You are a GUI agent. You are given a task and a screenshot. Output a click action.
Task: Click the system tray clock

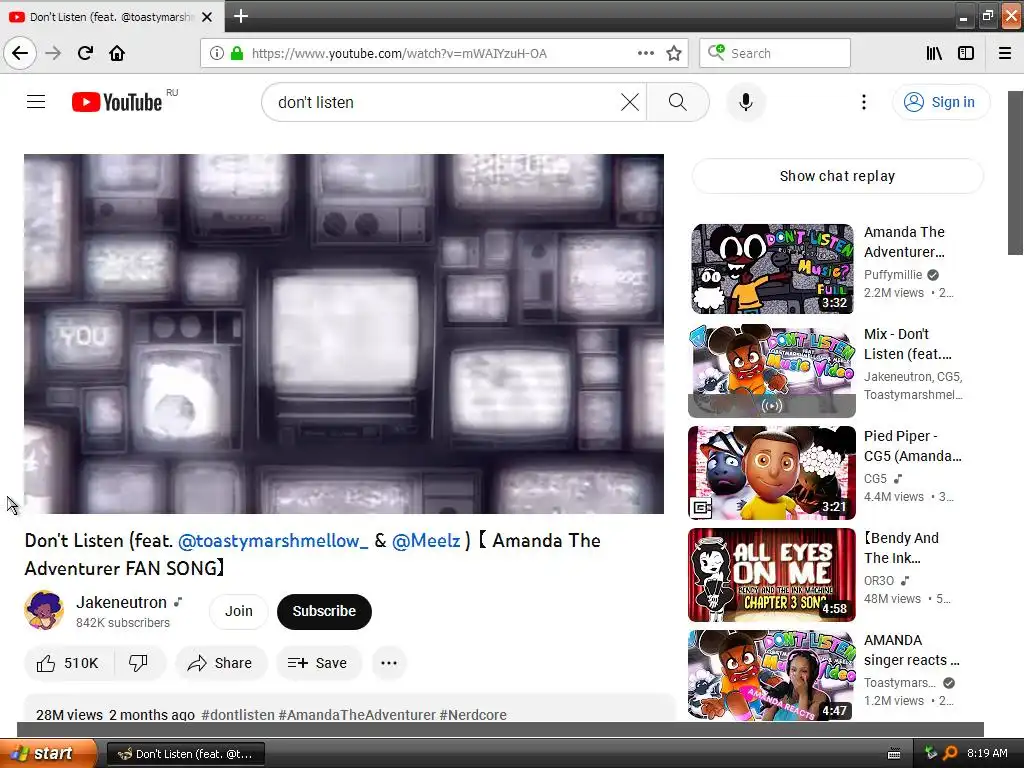click(987, 753)
